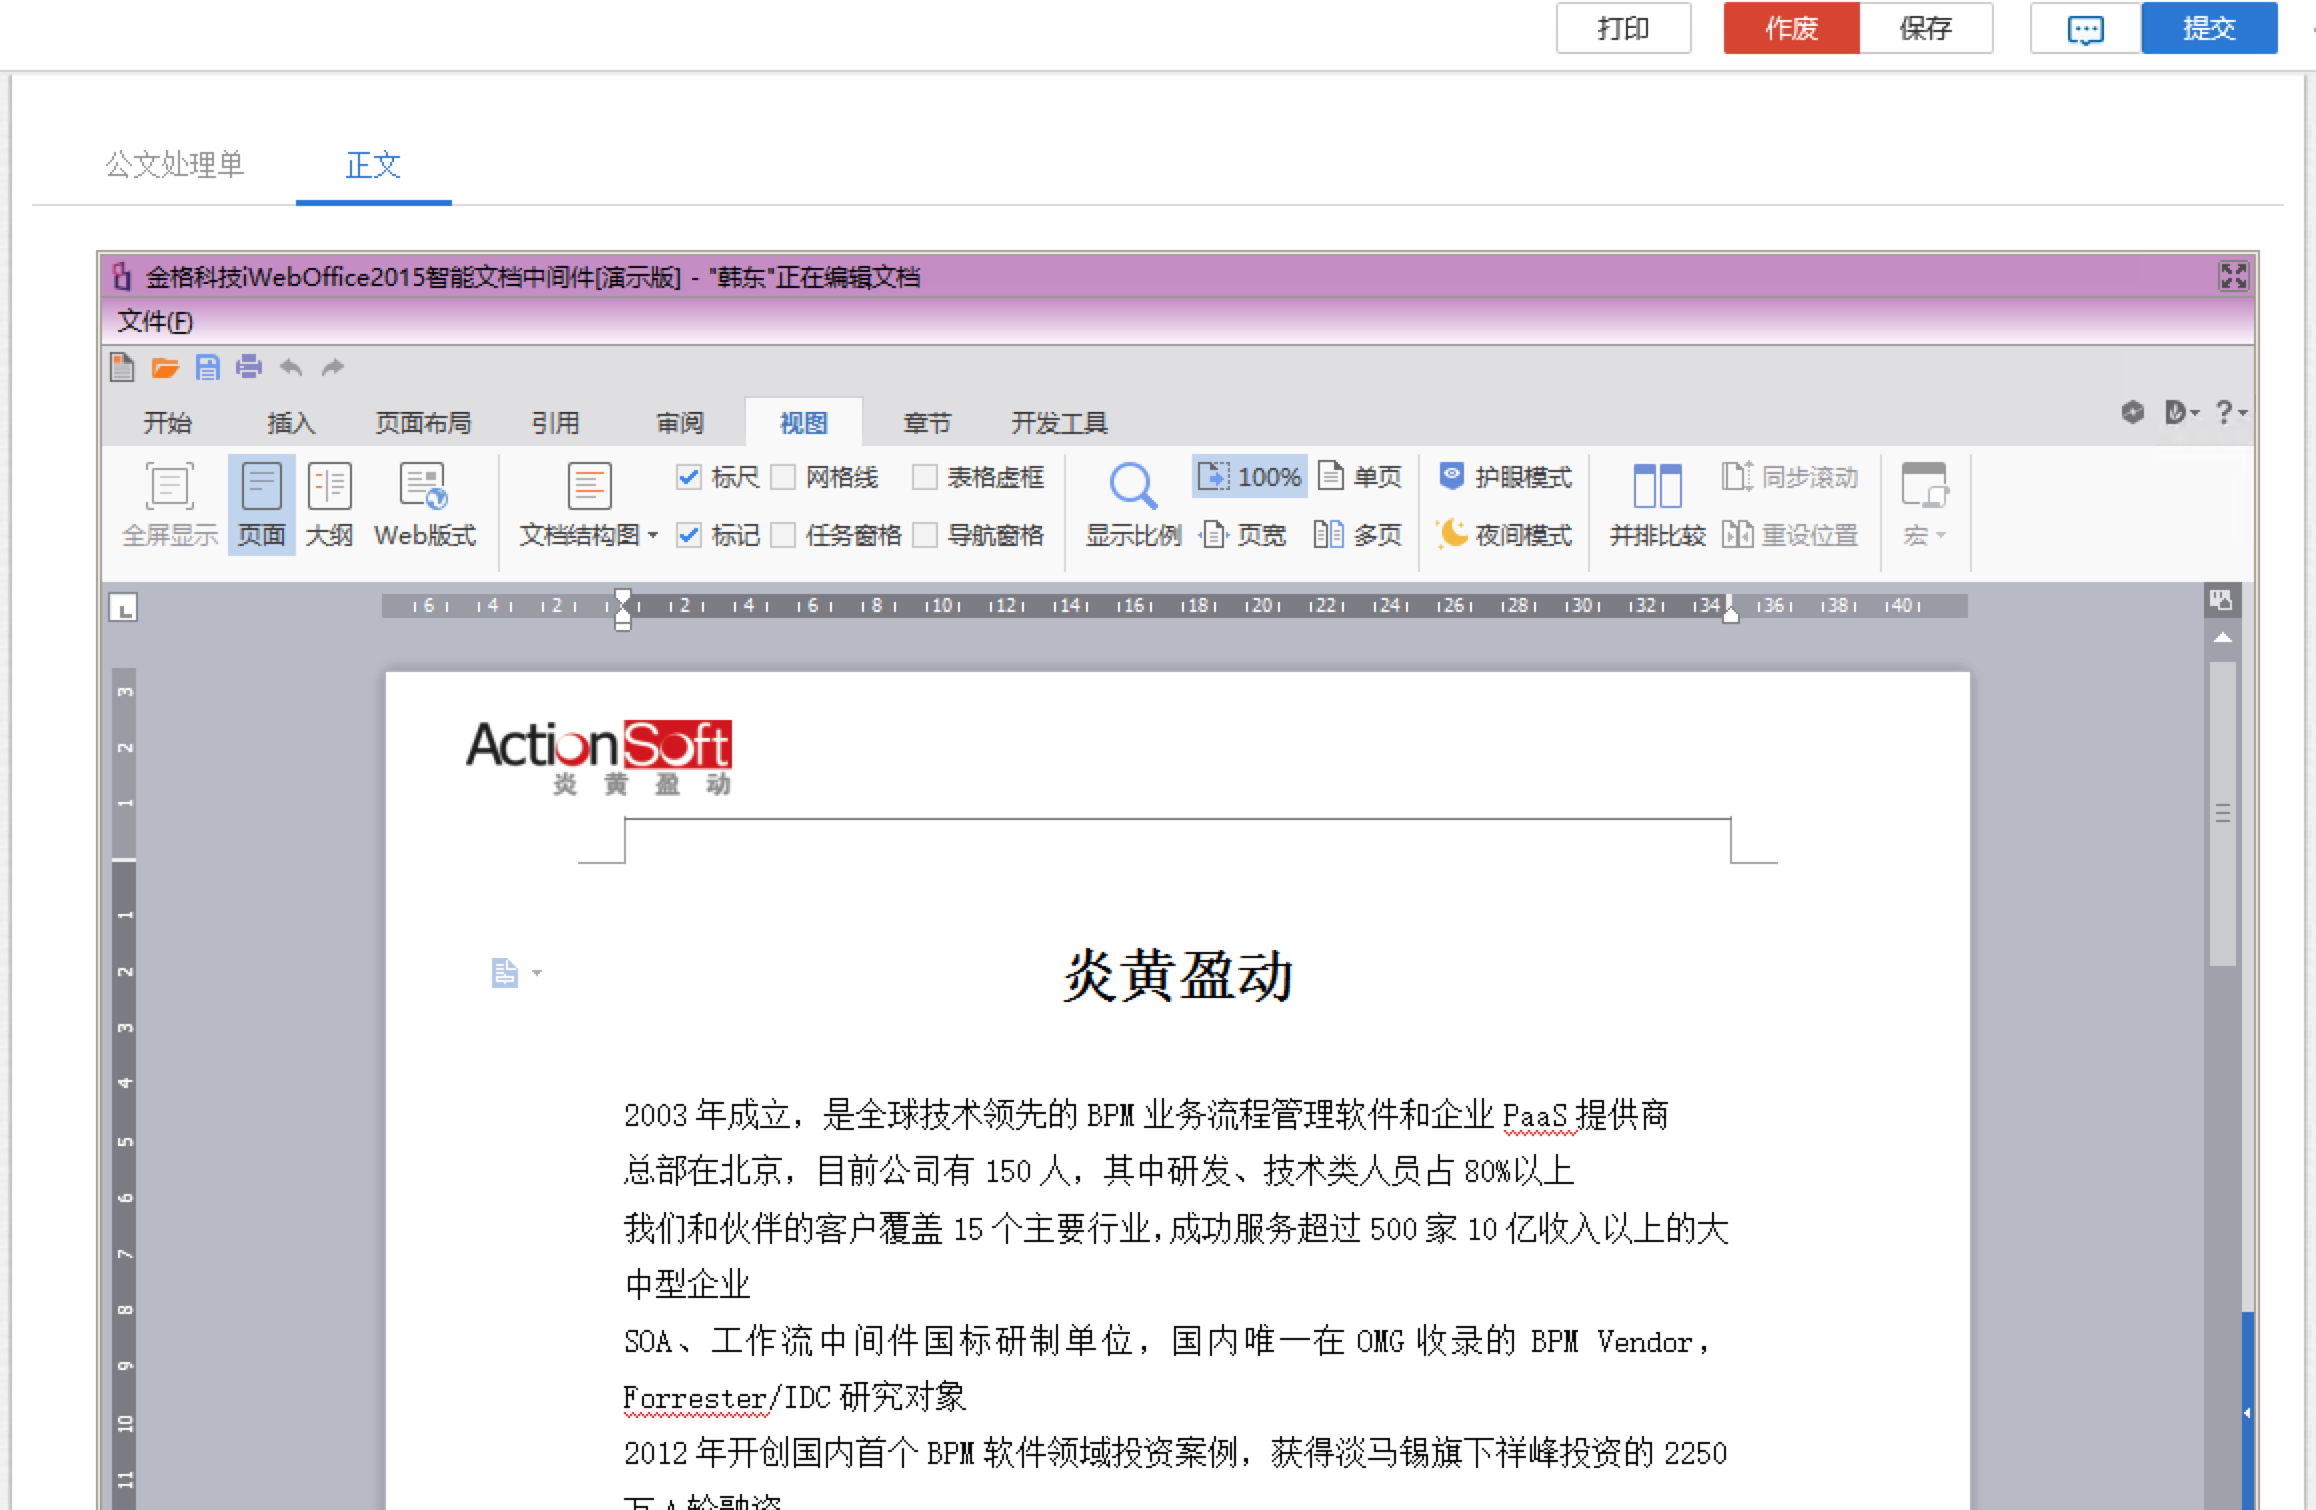Click the tab-stop selector at ruler corner

[x=123, y=607]
